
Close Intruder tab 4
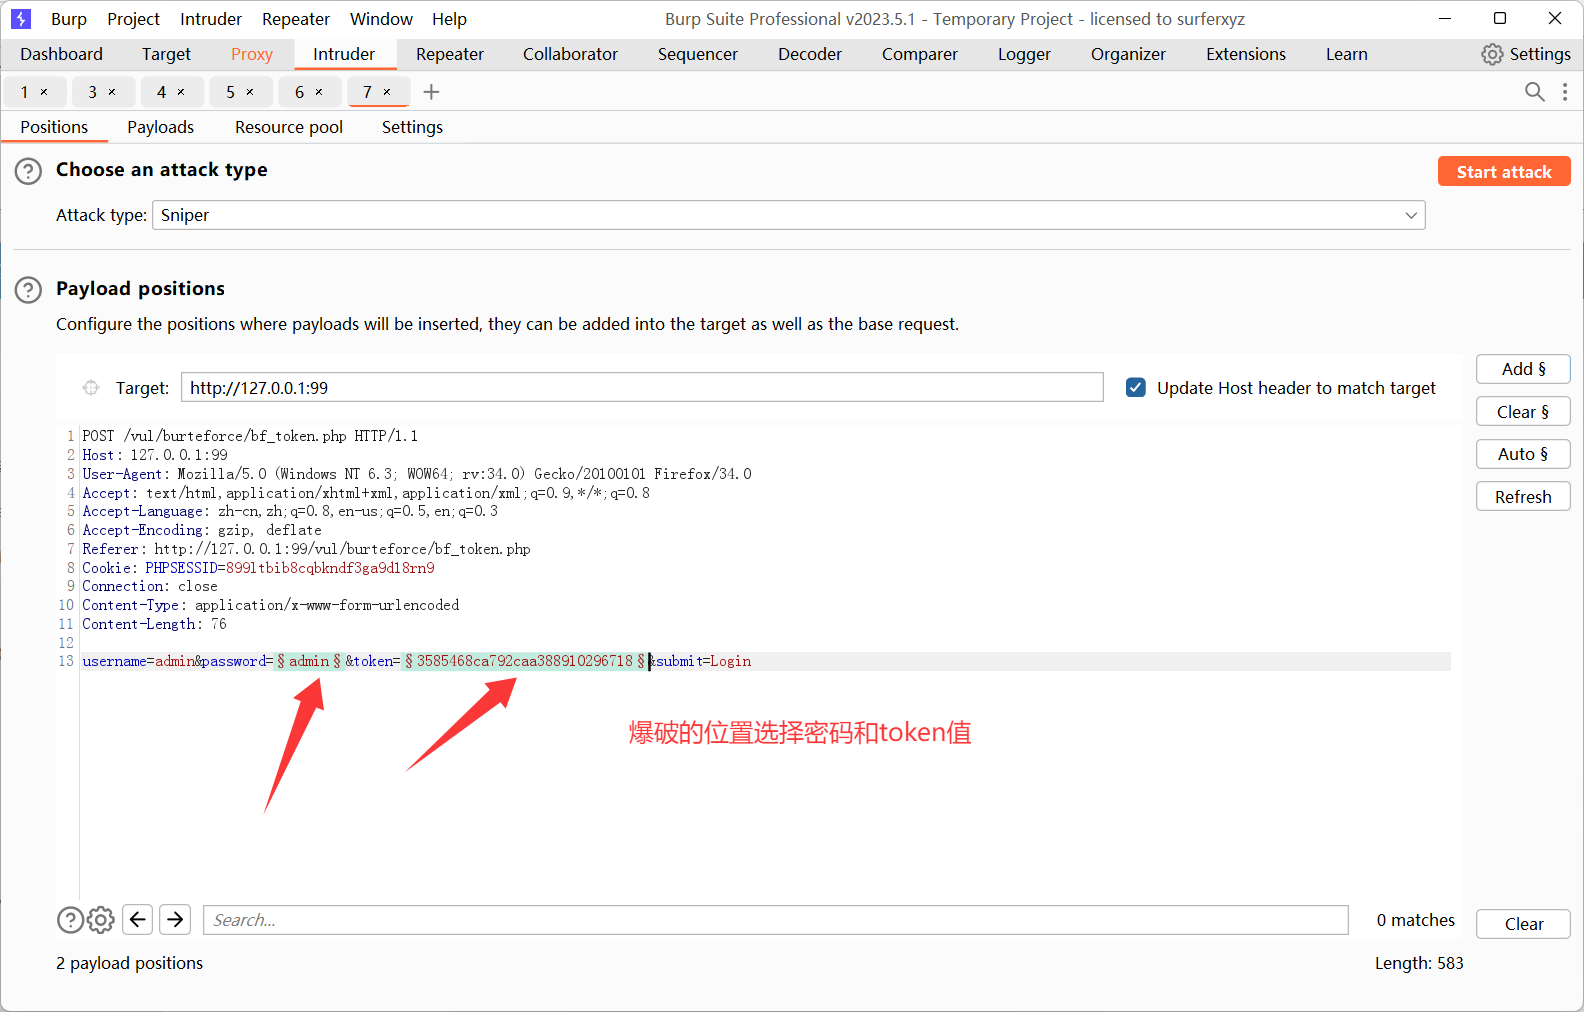coord(181,92)
